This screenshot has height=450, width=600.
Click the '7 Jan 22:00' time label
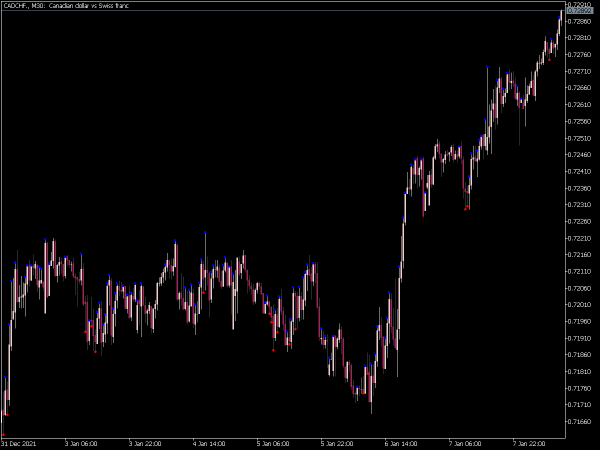529,444
